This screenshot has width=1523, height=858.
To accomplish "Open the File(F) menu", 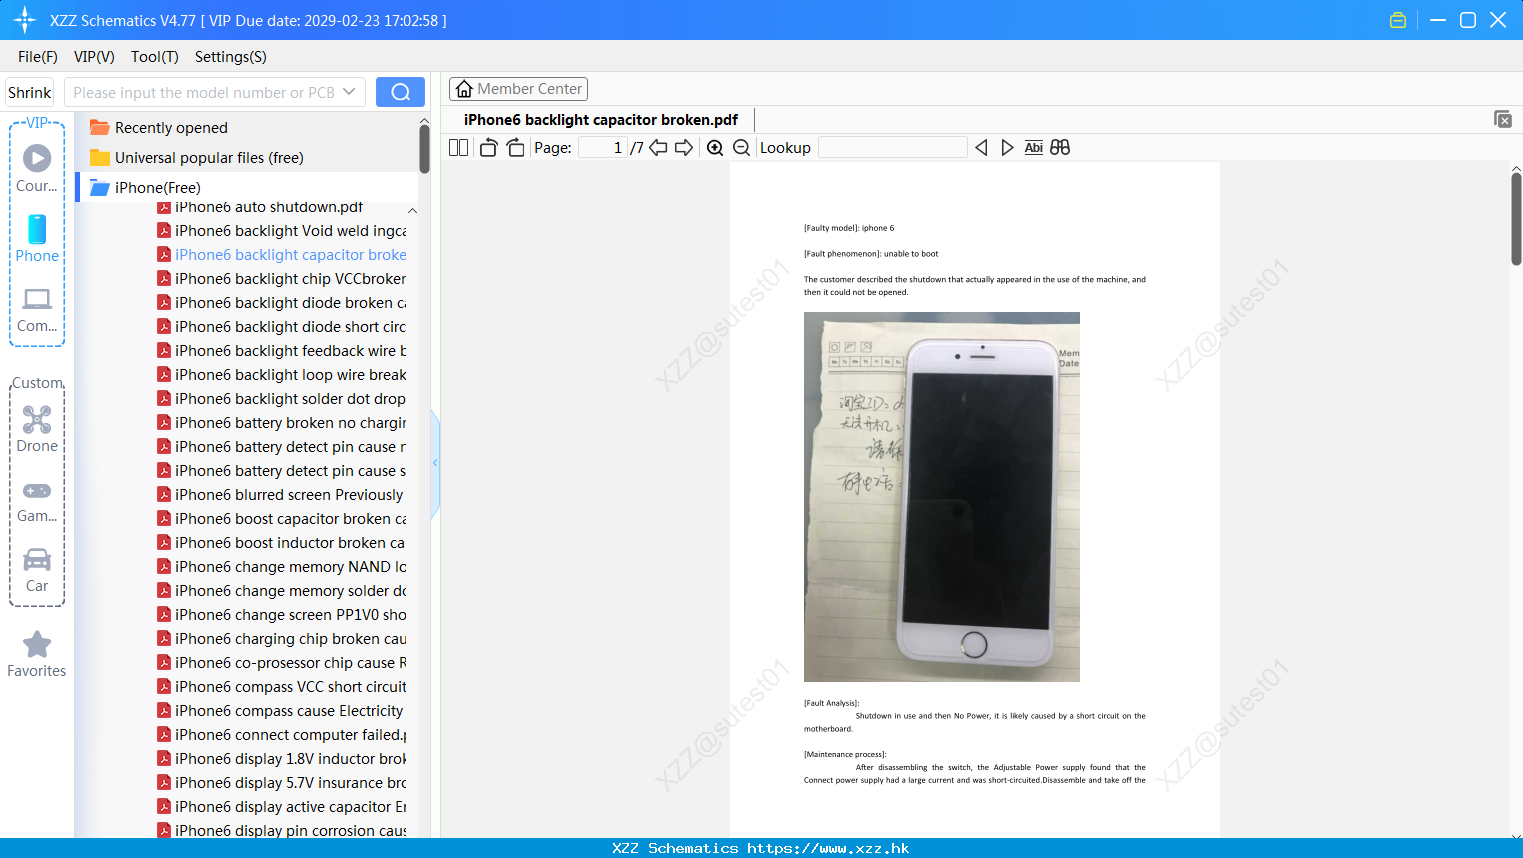I will (38, 57).
